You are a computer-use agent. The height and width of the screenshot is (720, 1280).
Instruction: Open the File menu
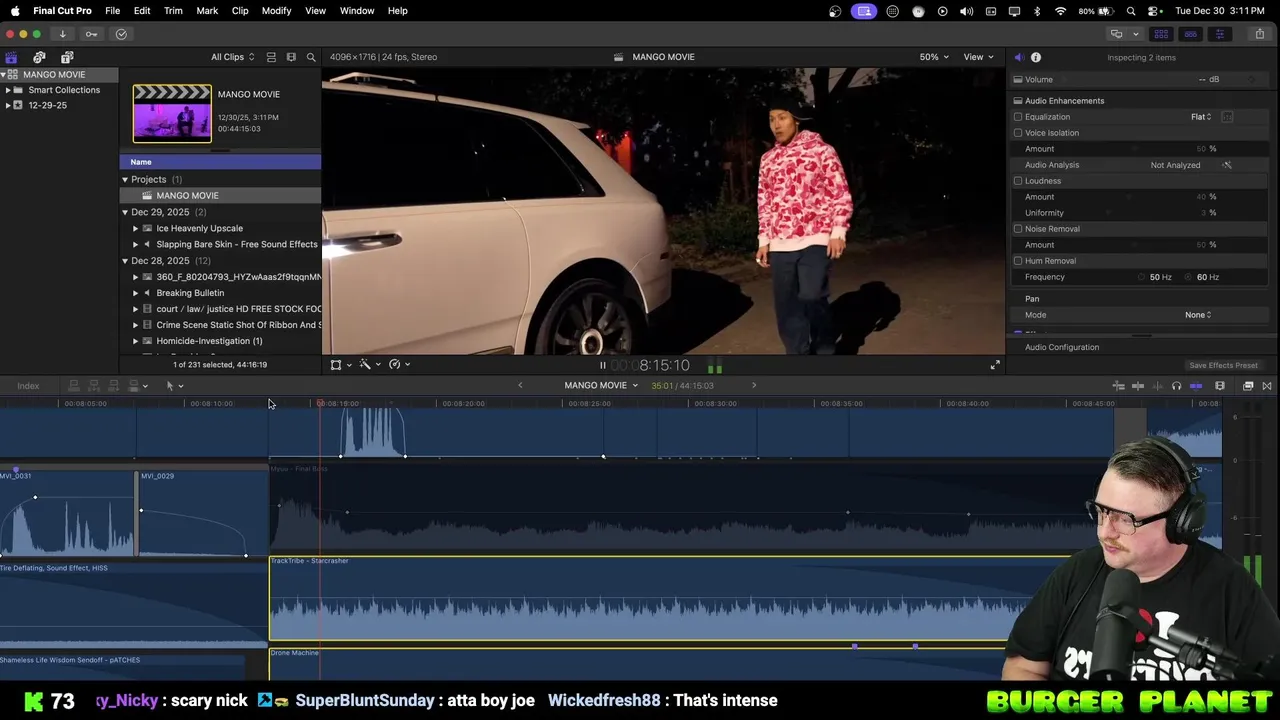113,10
